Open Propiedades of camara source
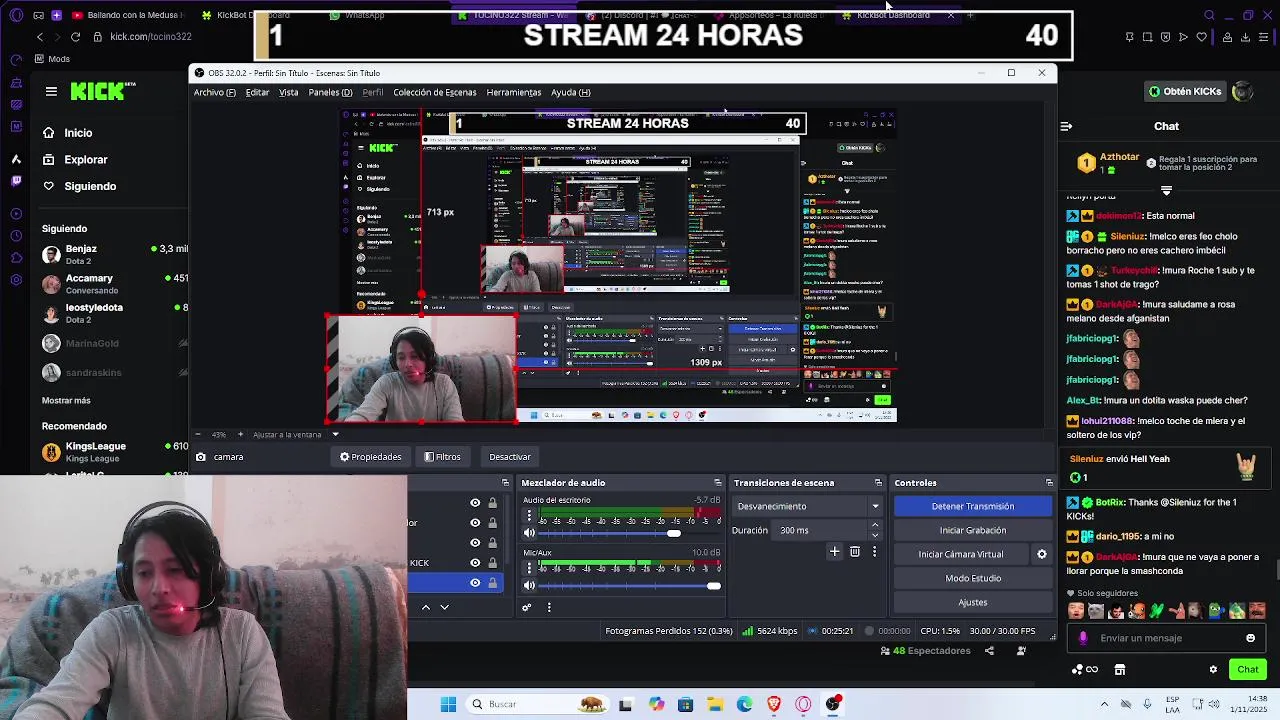1280x720 pixels. 371,457
